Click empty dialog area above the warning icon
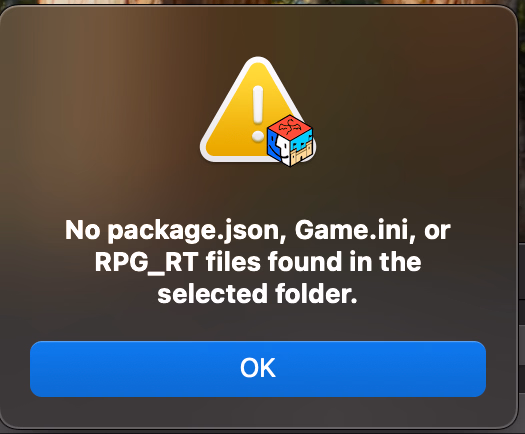This screenshot has height=434, width=525. pyautogui.click(x=258, y=30)
